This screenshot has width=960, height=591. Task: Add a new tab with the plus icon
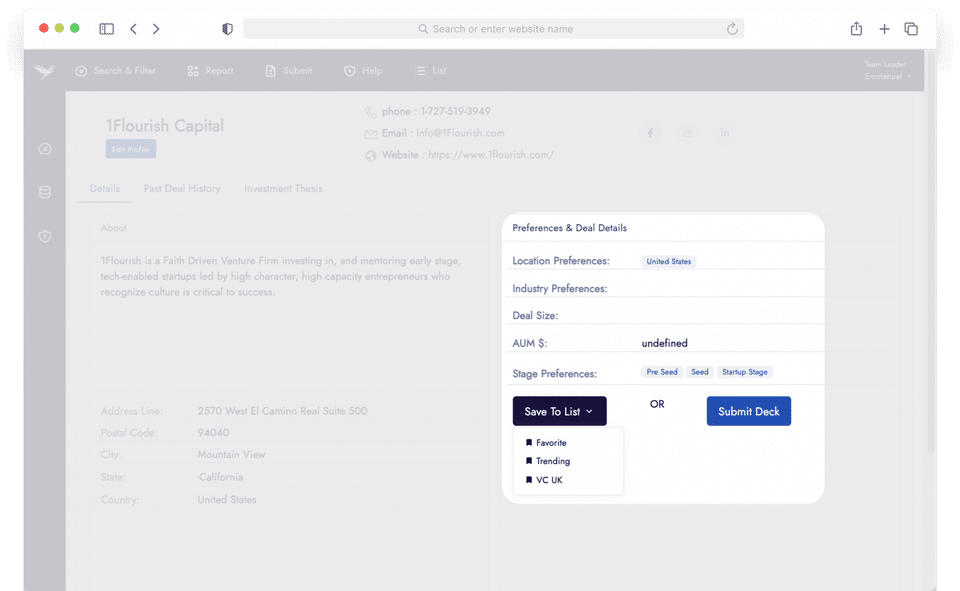(x=884, y=29)
